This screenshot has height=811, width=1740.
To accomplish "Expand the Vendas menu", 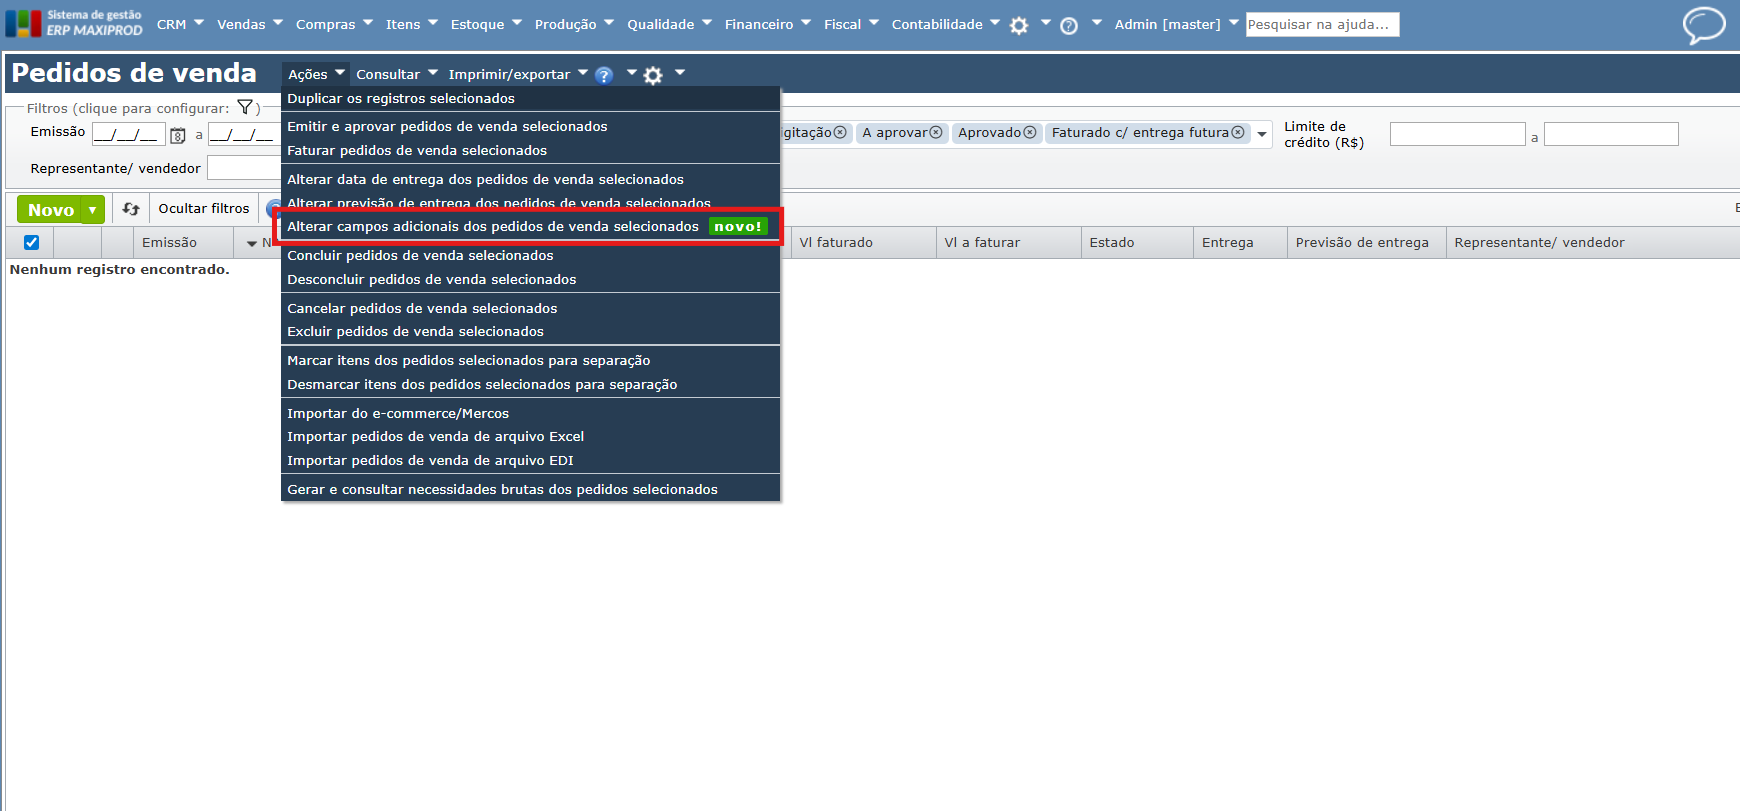I will [x=250, y=24].
